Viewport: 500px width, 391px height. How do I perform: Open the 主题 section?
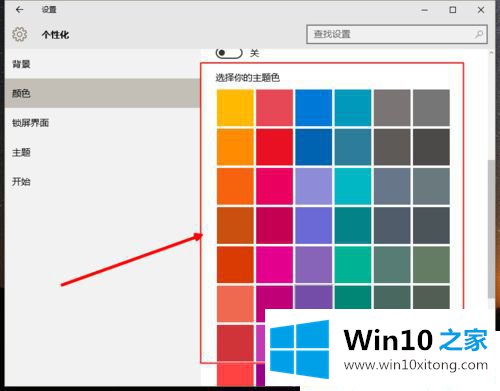pos(102,152)
